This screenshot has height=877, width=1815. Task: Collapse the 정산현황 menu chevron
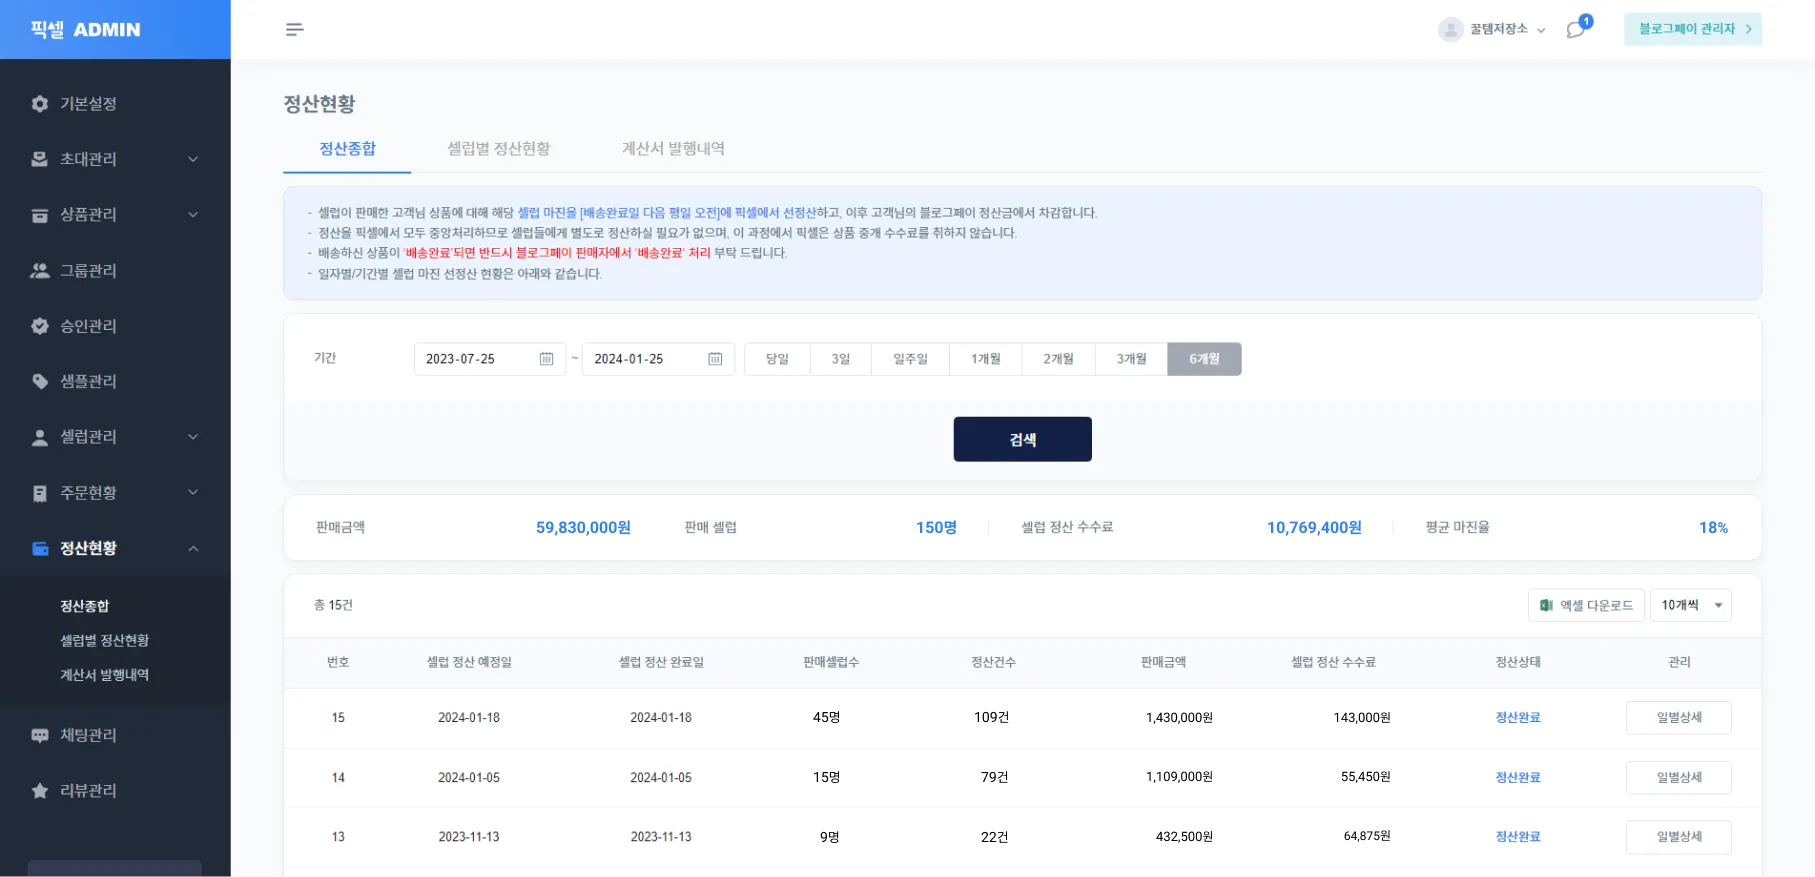pyautogui.click(x=193, y=548)
